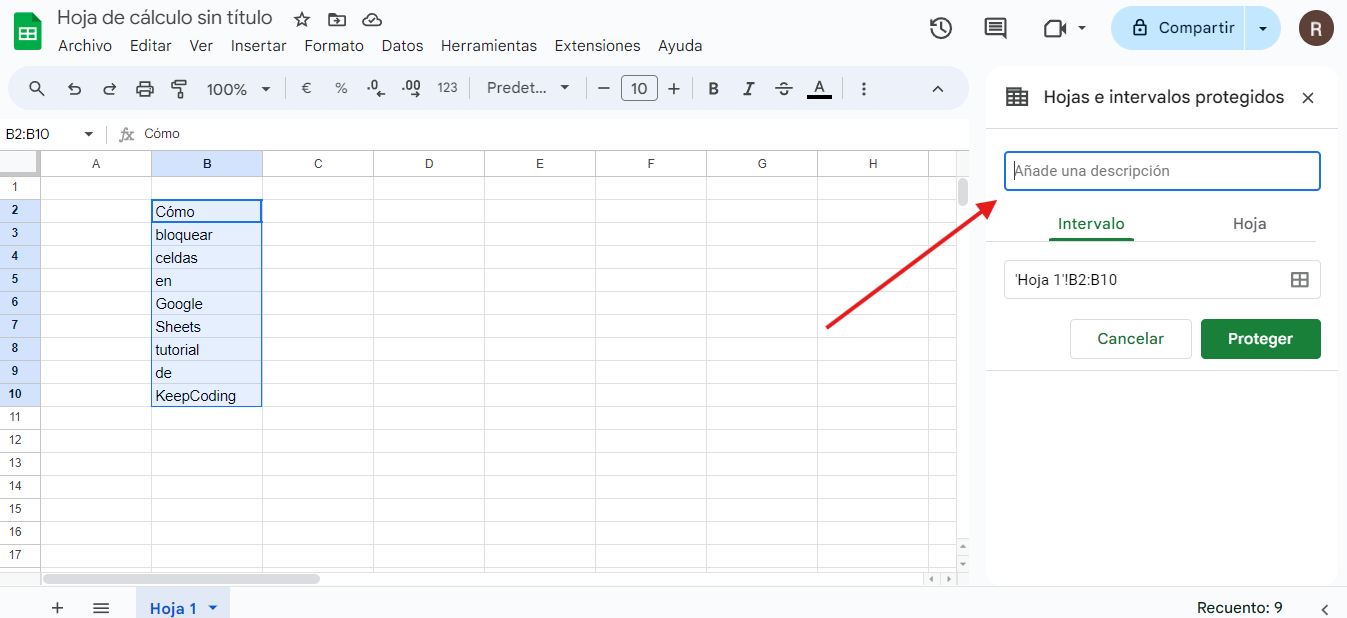Toggle strikethrough formatting
The width and height of the screenshot is (1347, 618).
click(784, 88)
